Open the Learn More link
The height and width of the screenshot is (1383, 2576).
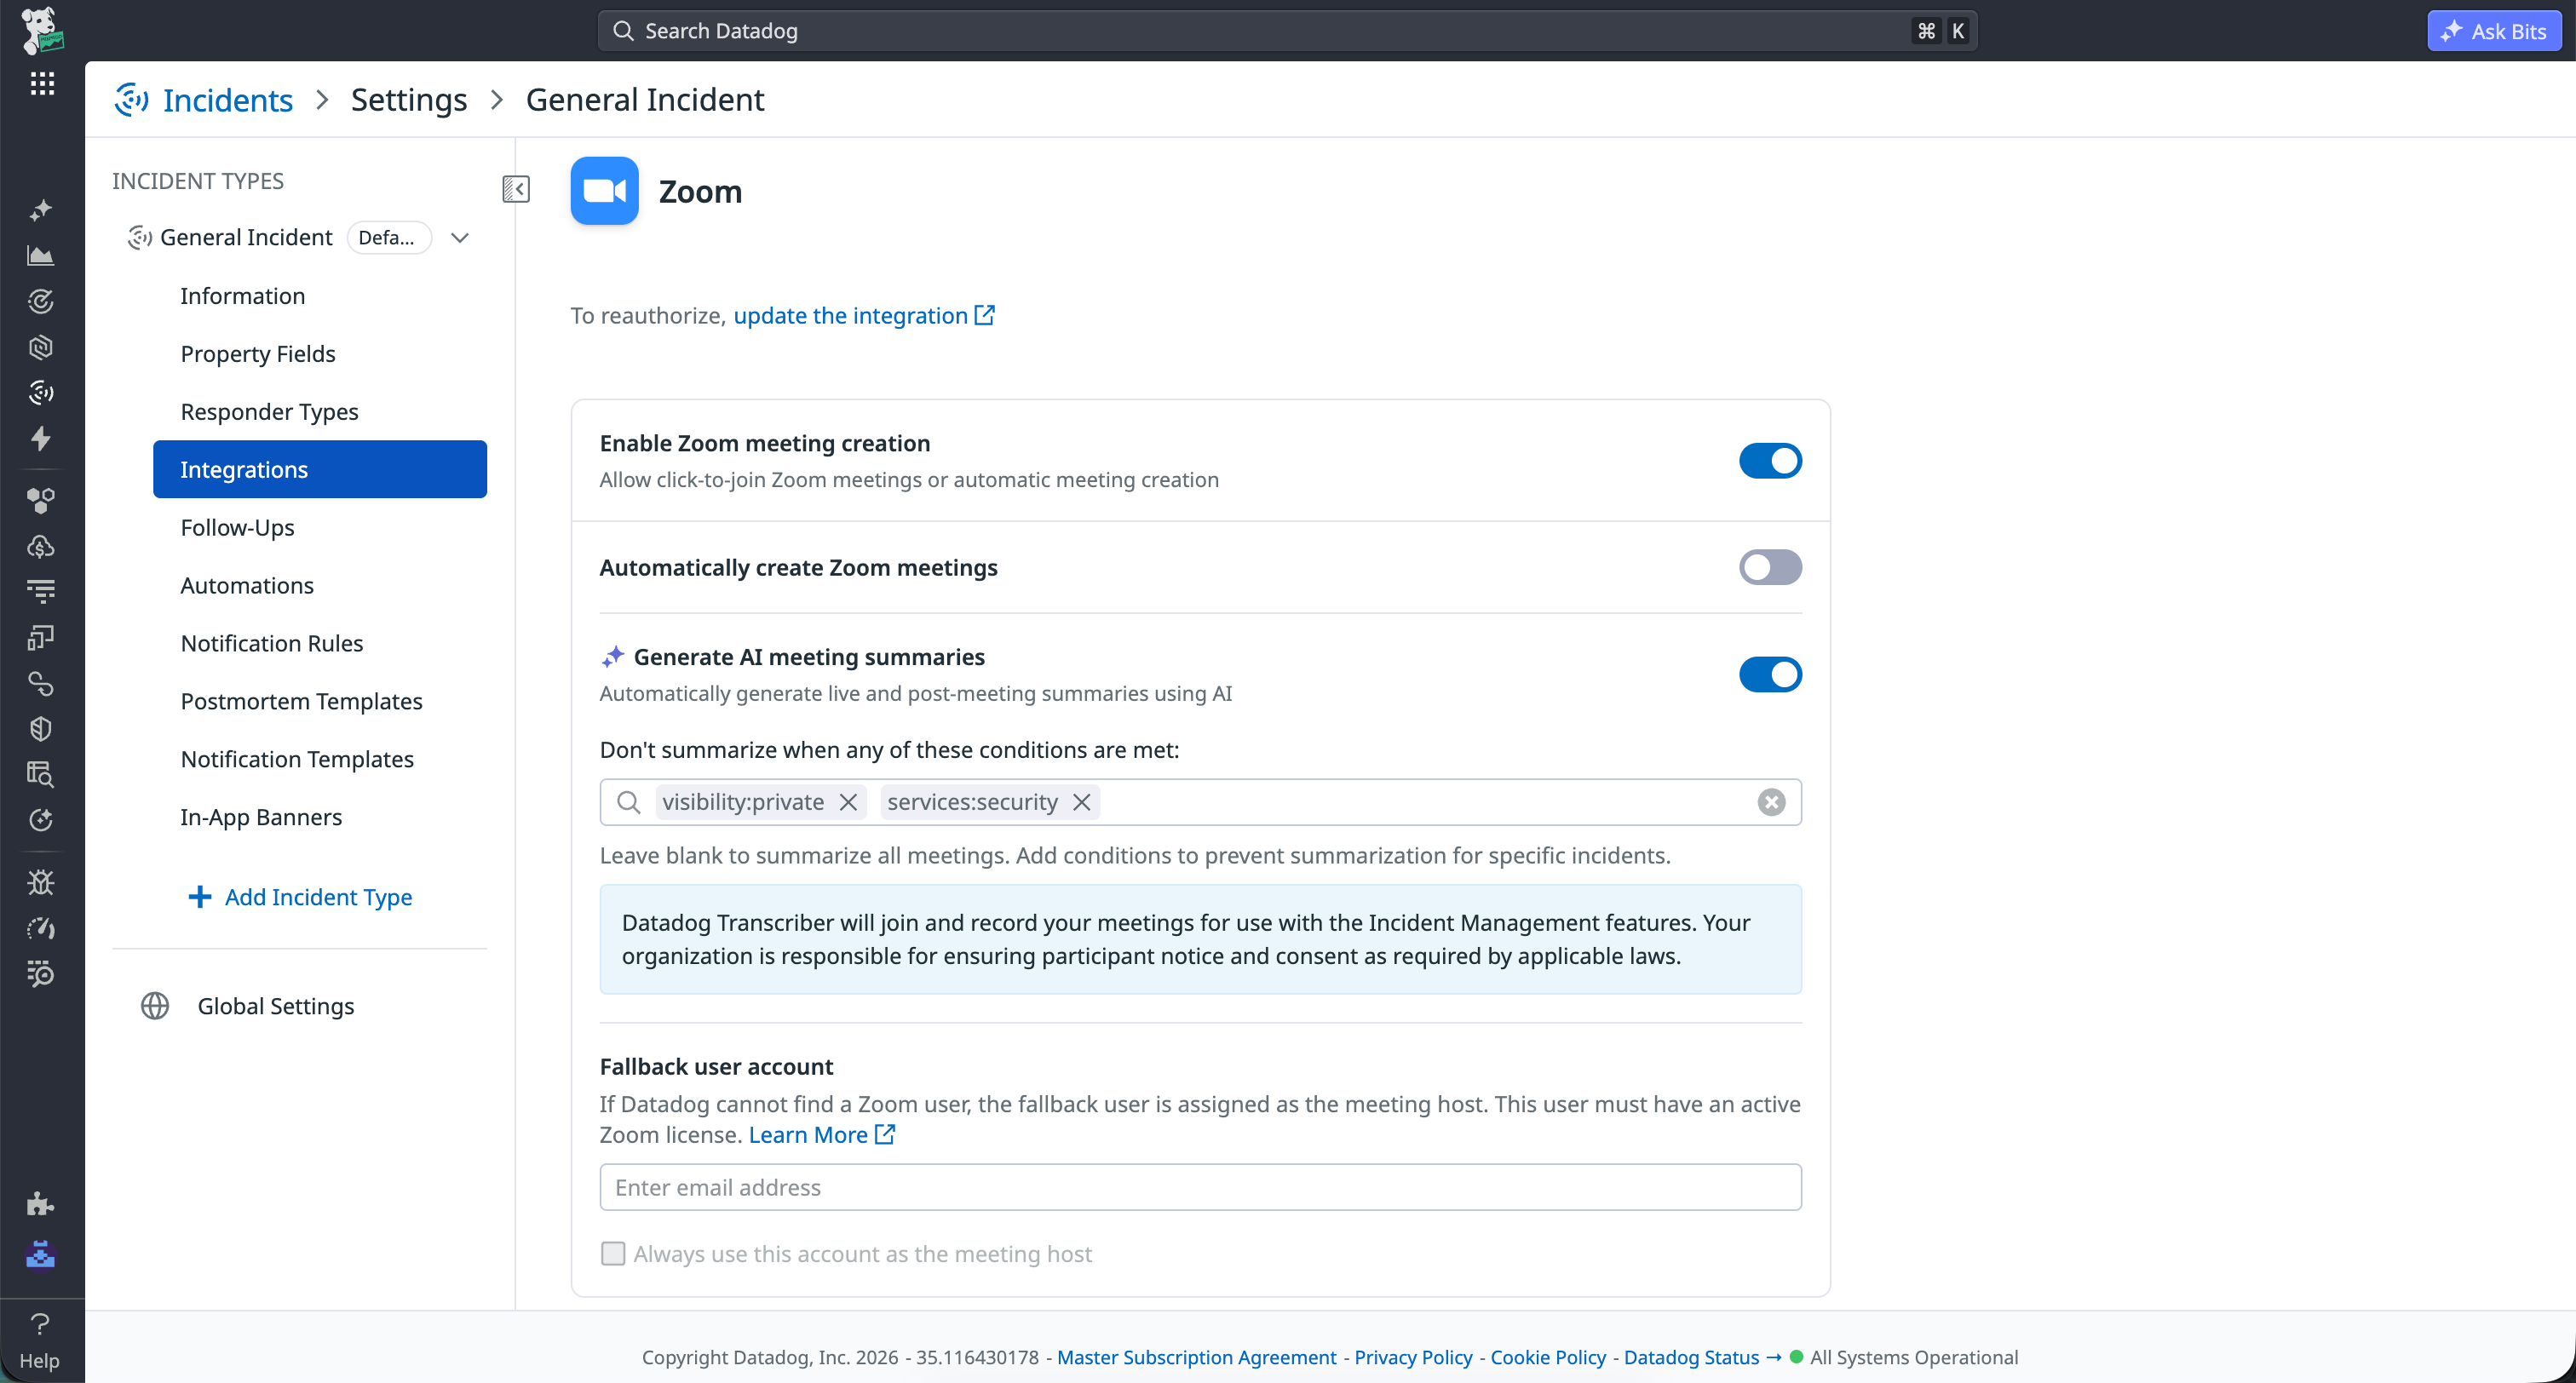[821, 1135]
